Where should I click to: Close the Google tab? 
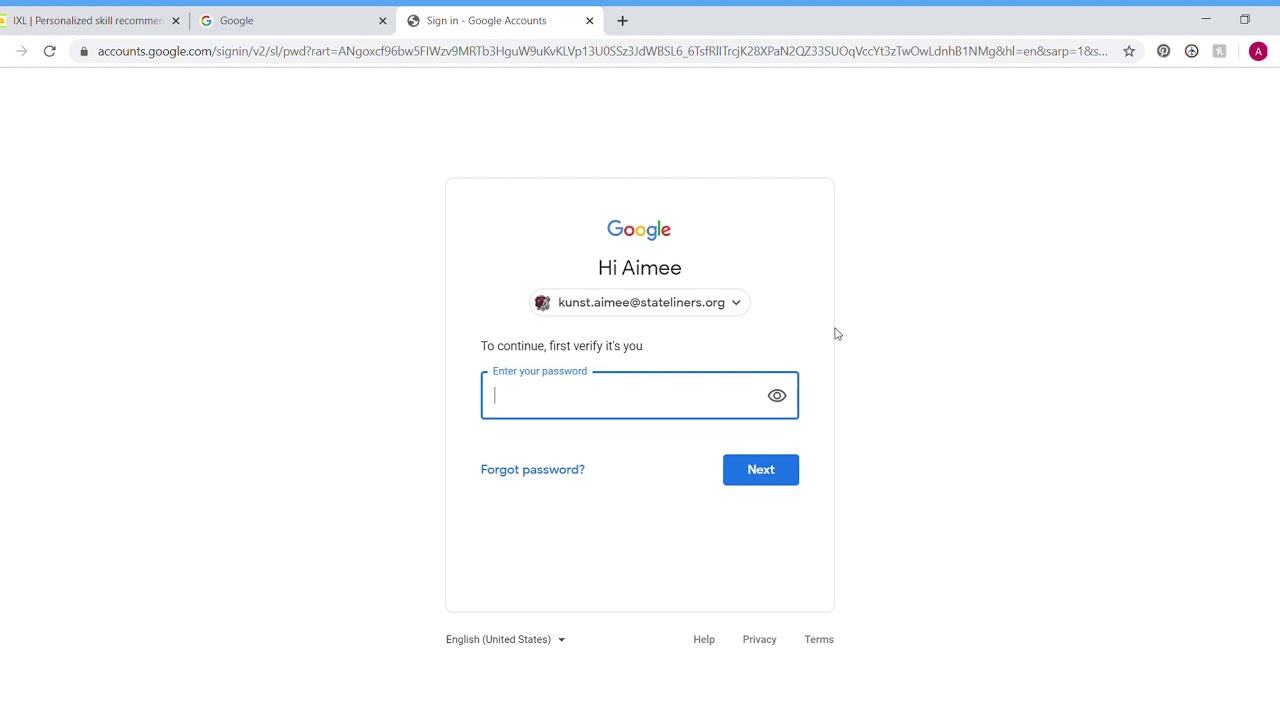[382, 20]
